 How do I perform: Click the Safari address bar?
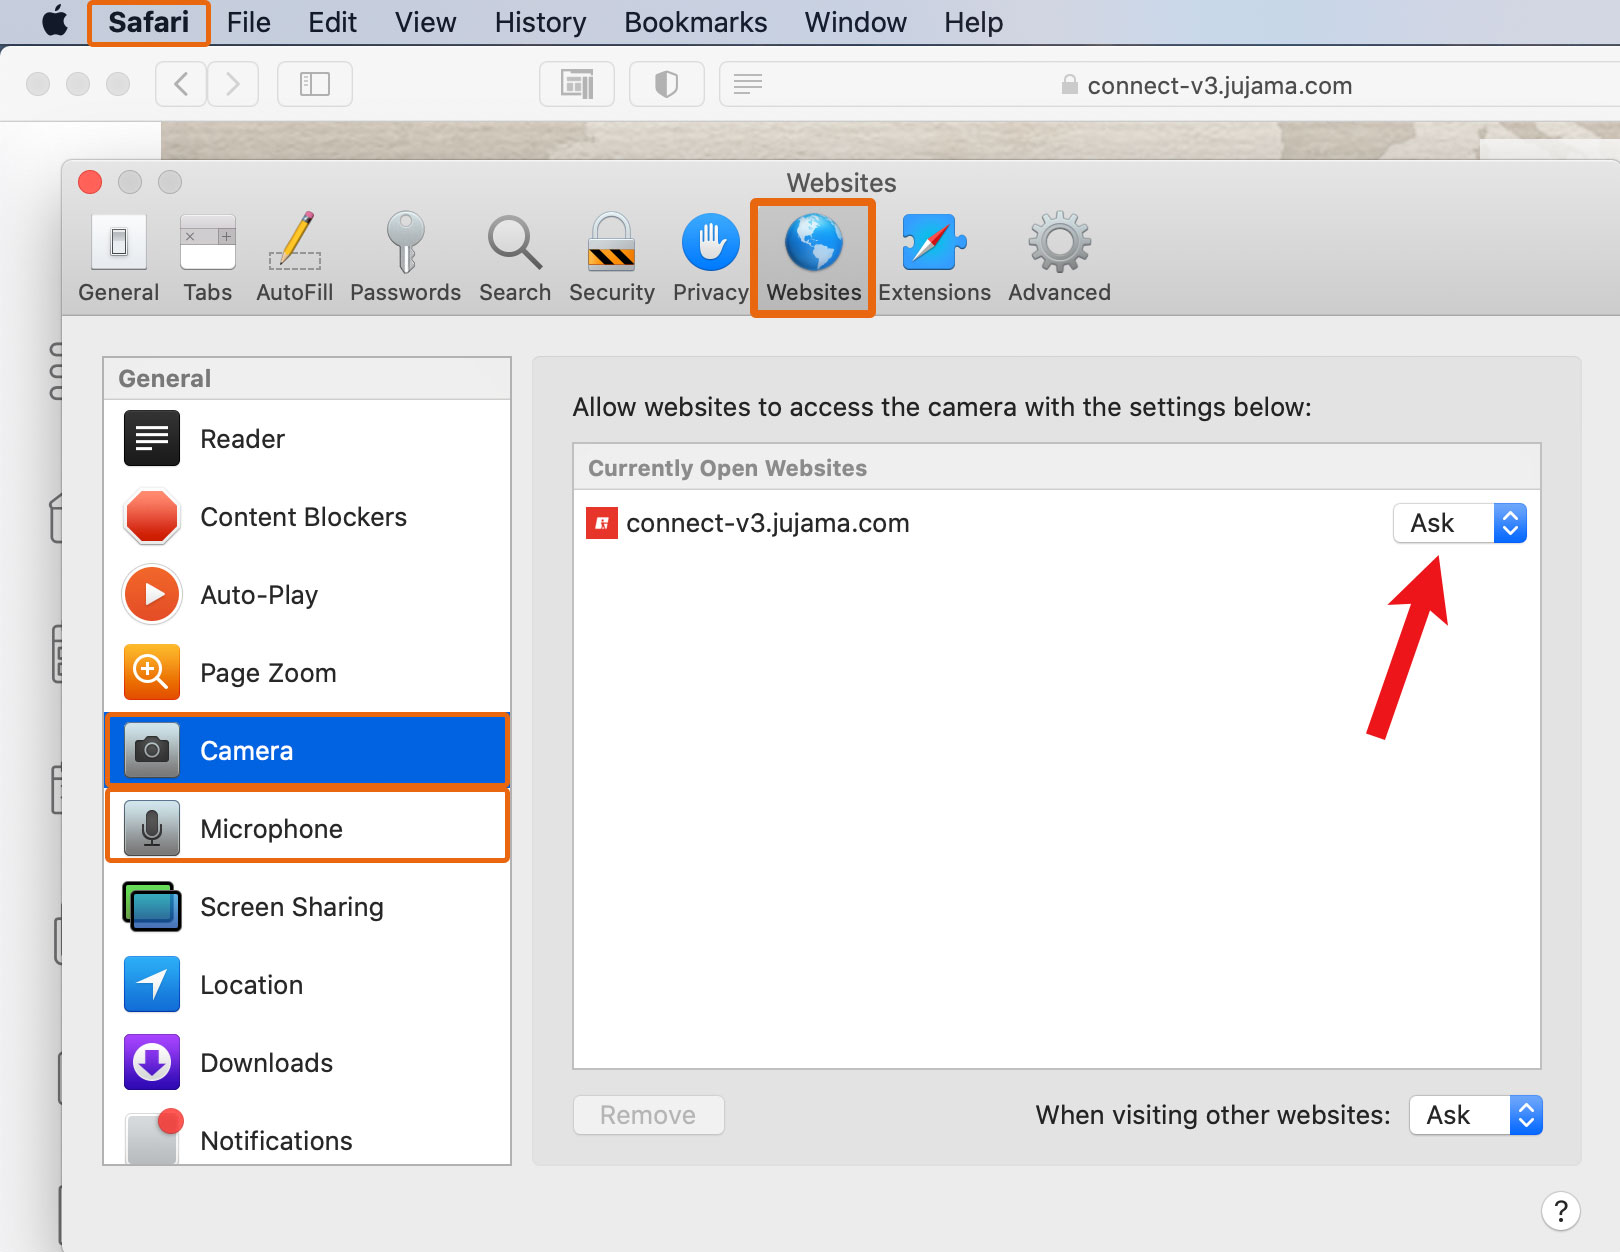(x=1170, y=85)
